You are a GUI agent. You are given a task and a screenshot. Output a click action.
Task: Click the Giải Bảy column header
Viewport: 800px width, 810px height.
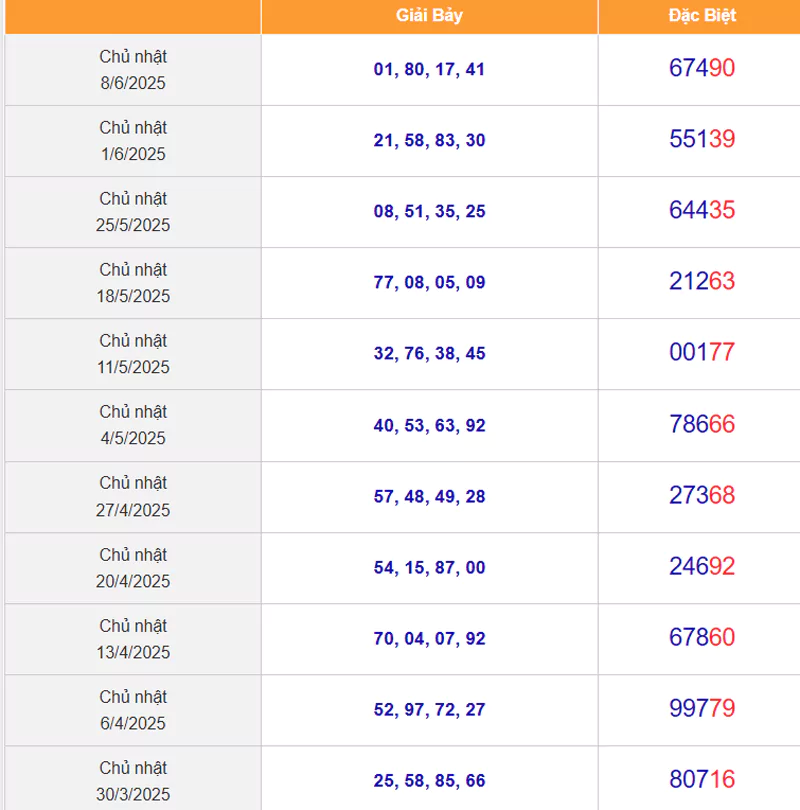pos(429,15)
